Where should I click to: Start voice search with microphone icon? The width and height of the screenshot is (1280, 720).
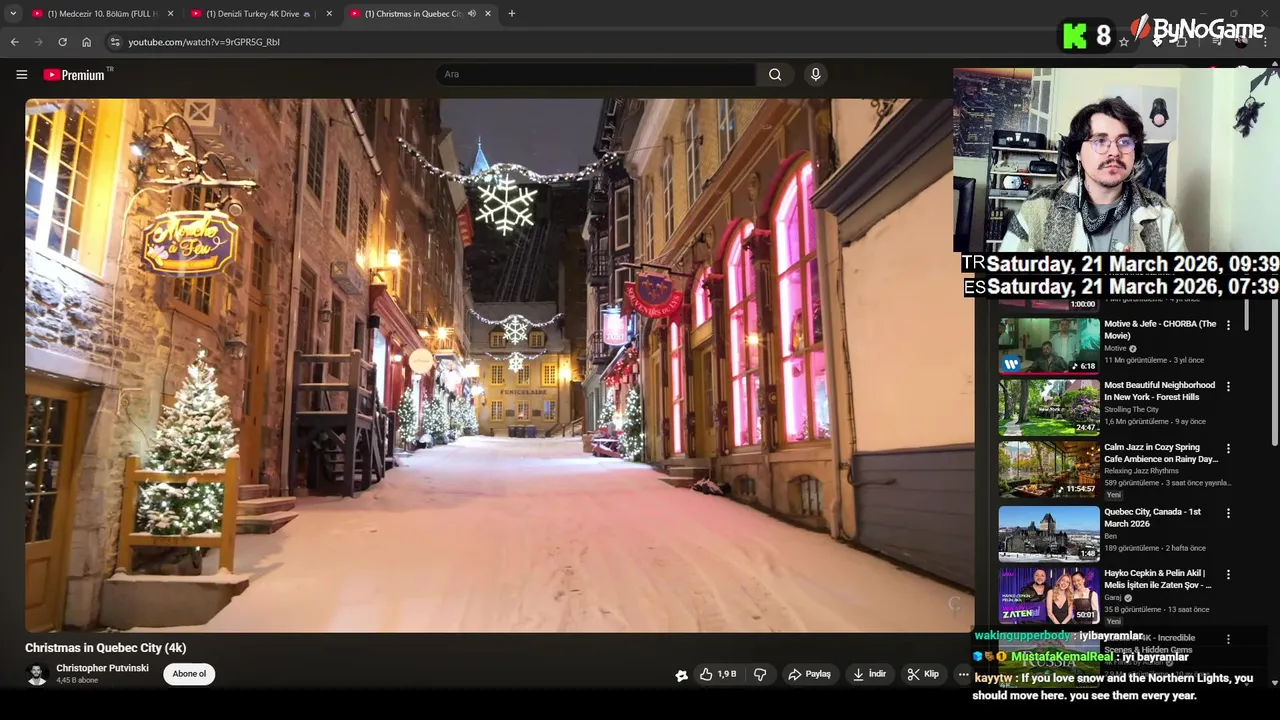pyautogui.click(x=816, y=75)
